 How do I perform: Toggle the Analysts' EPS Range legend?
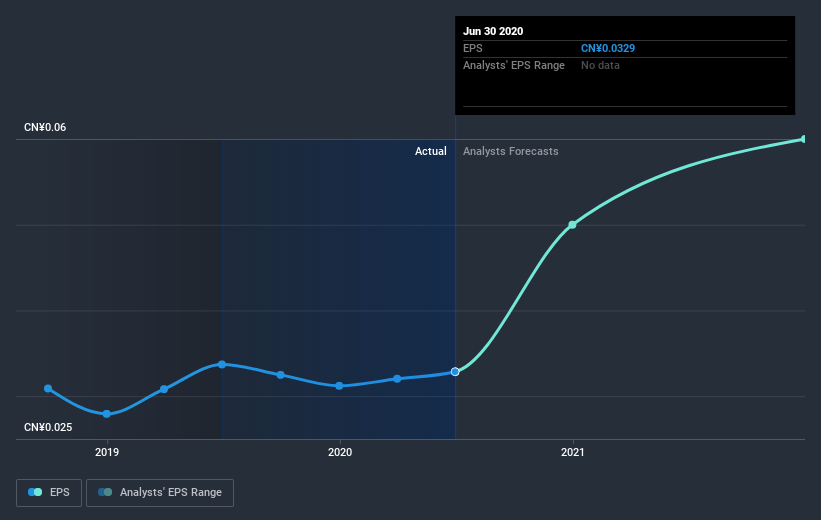pyautogui.click(x=160, y=493)
